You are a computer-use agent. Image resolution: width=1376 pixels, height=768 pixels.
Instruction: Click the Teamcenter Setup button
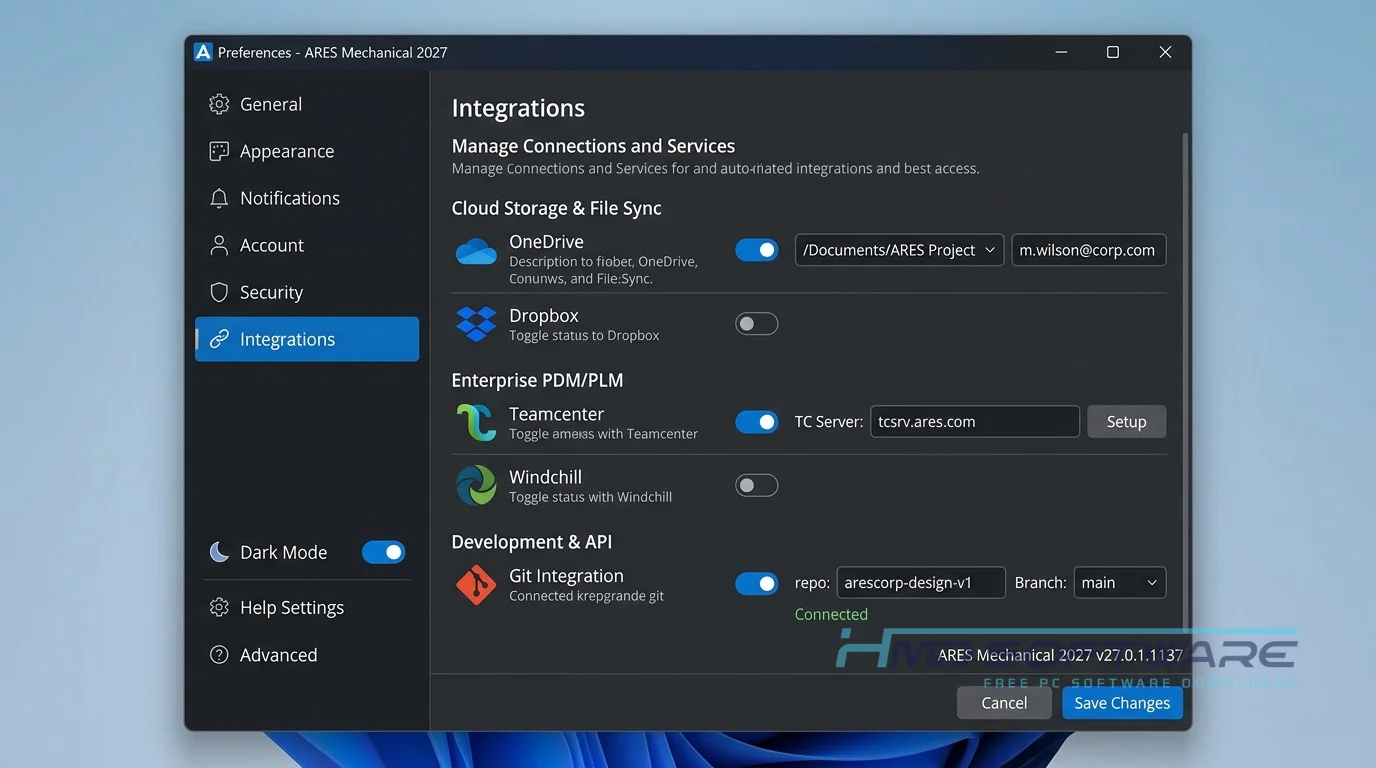1126,422
